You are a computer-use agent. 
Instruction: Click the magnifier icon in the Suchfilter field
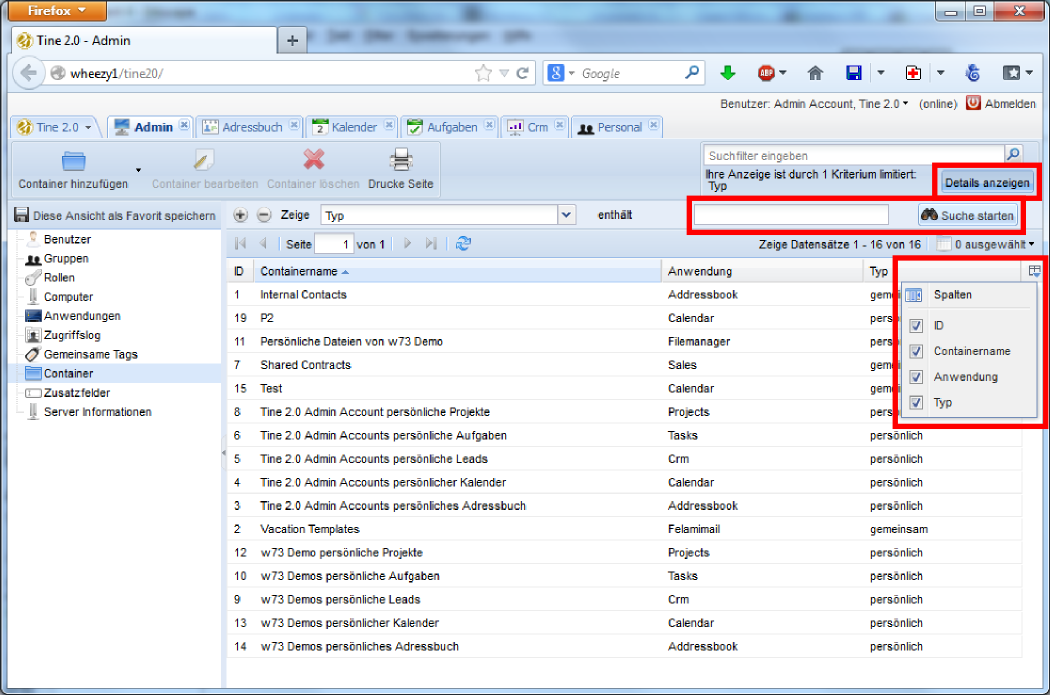[1013, 155]
